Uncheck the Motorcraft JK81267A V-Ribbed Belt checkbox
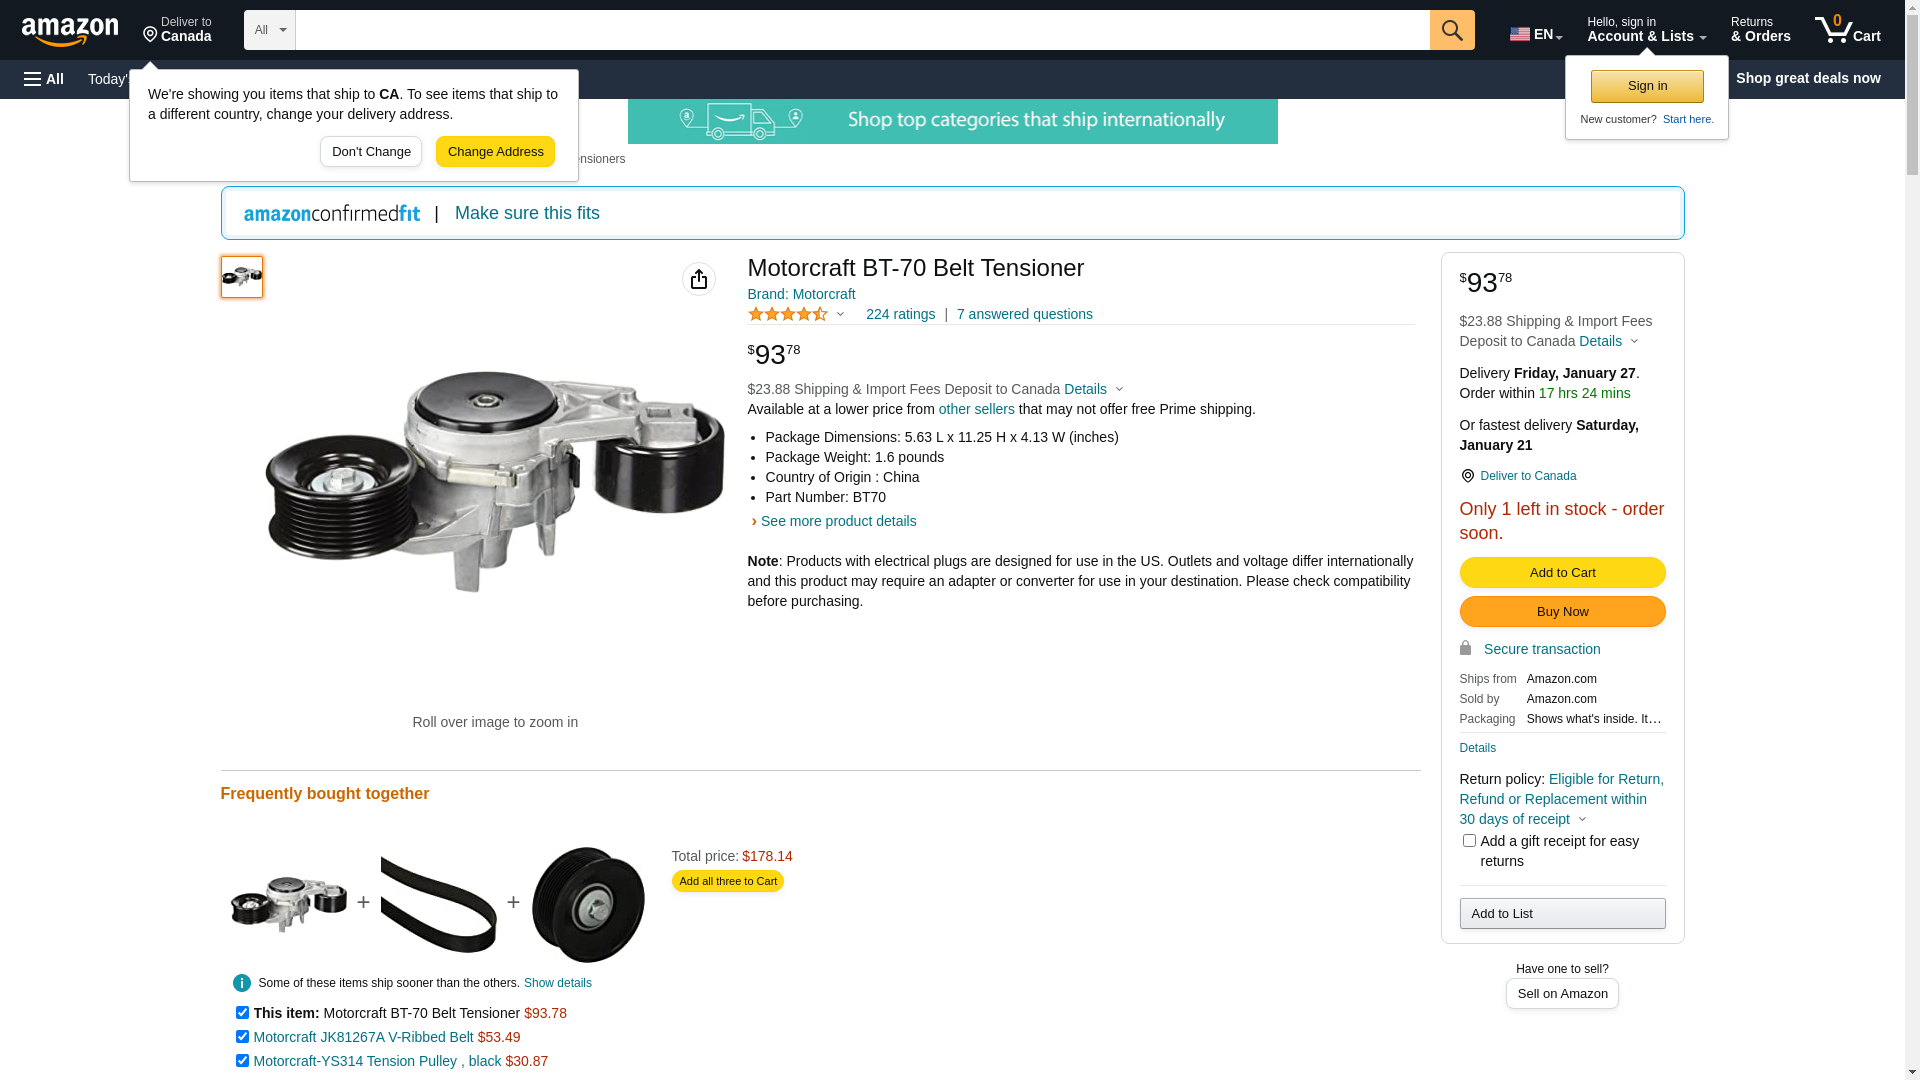The width and height of the screenshot is (1920, 1080). 242,1037
